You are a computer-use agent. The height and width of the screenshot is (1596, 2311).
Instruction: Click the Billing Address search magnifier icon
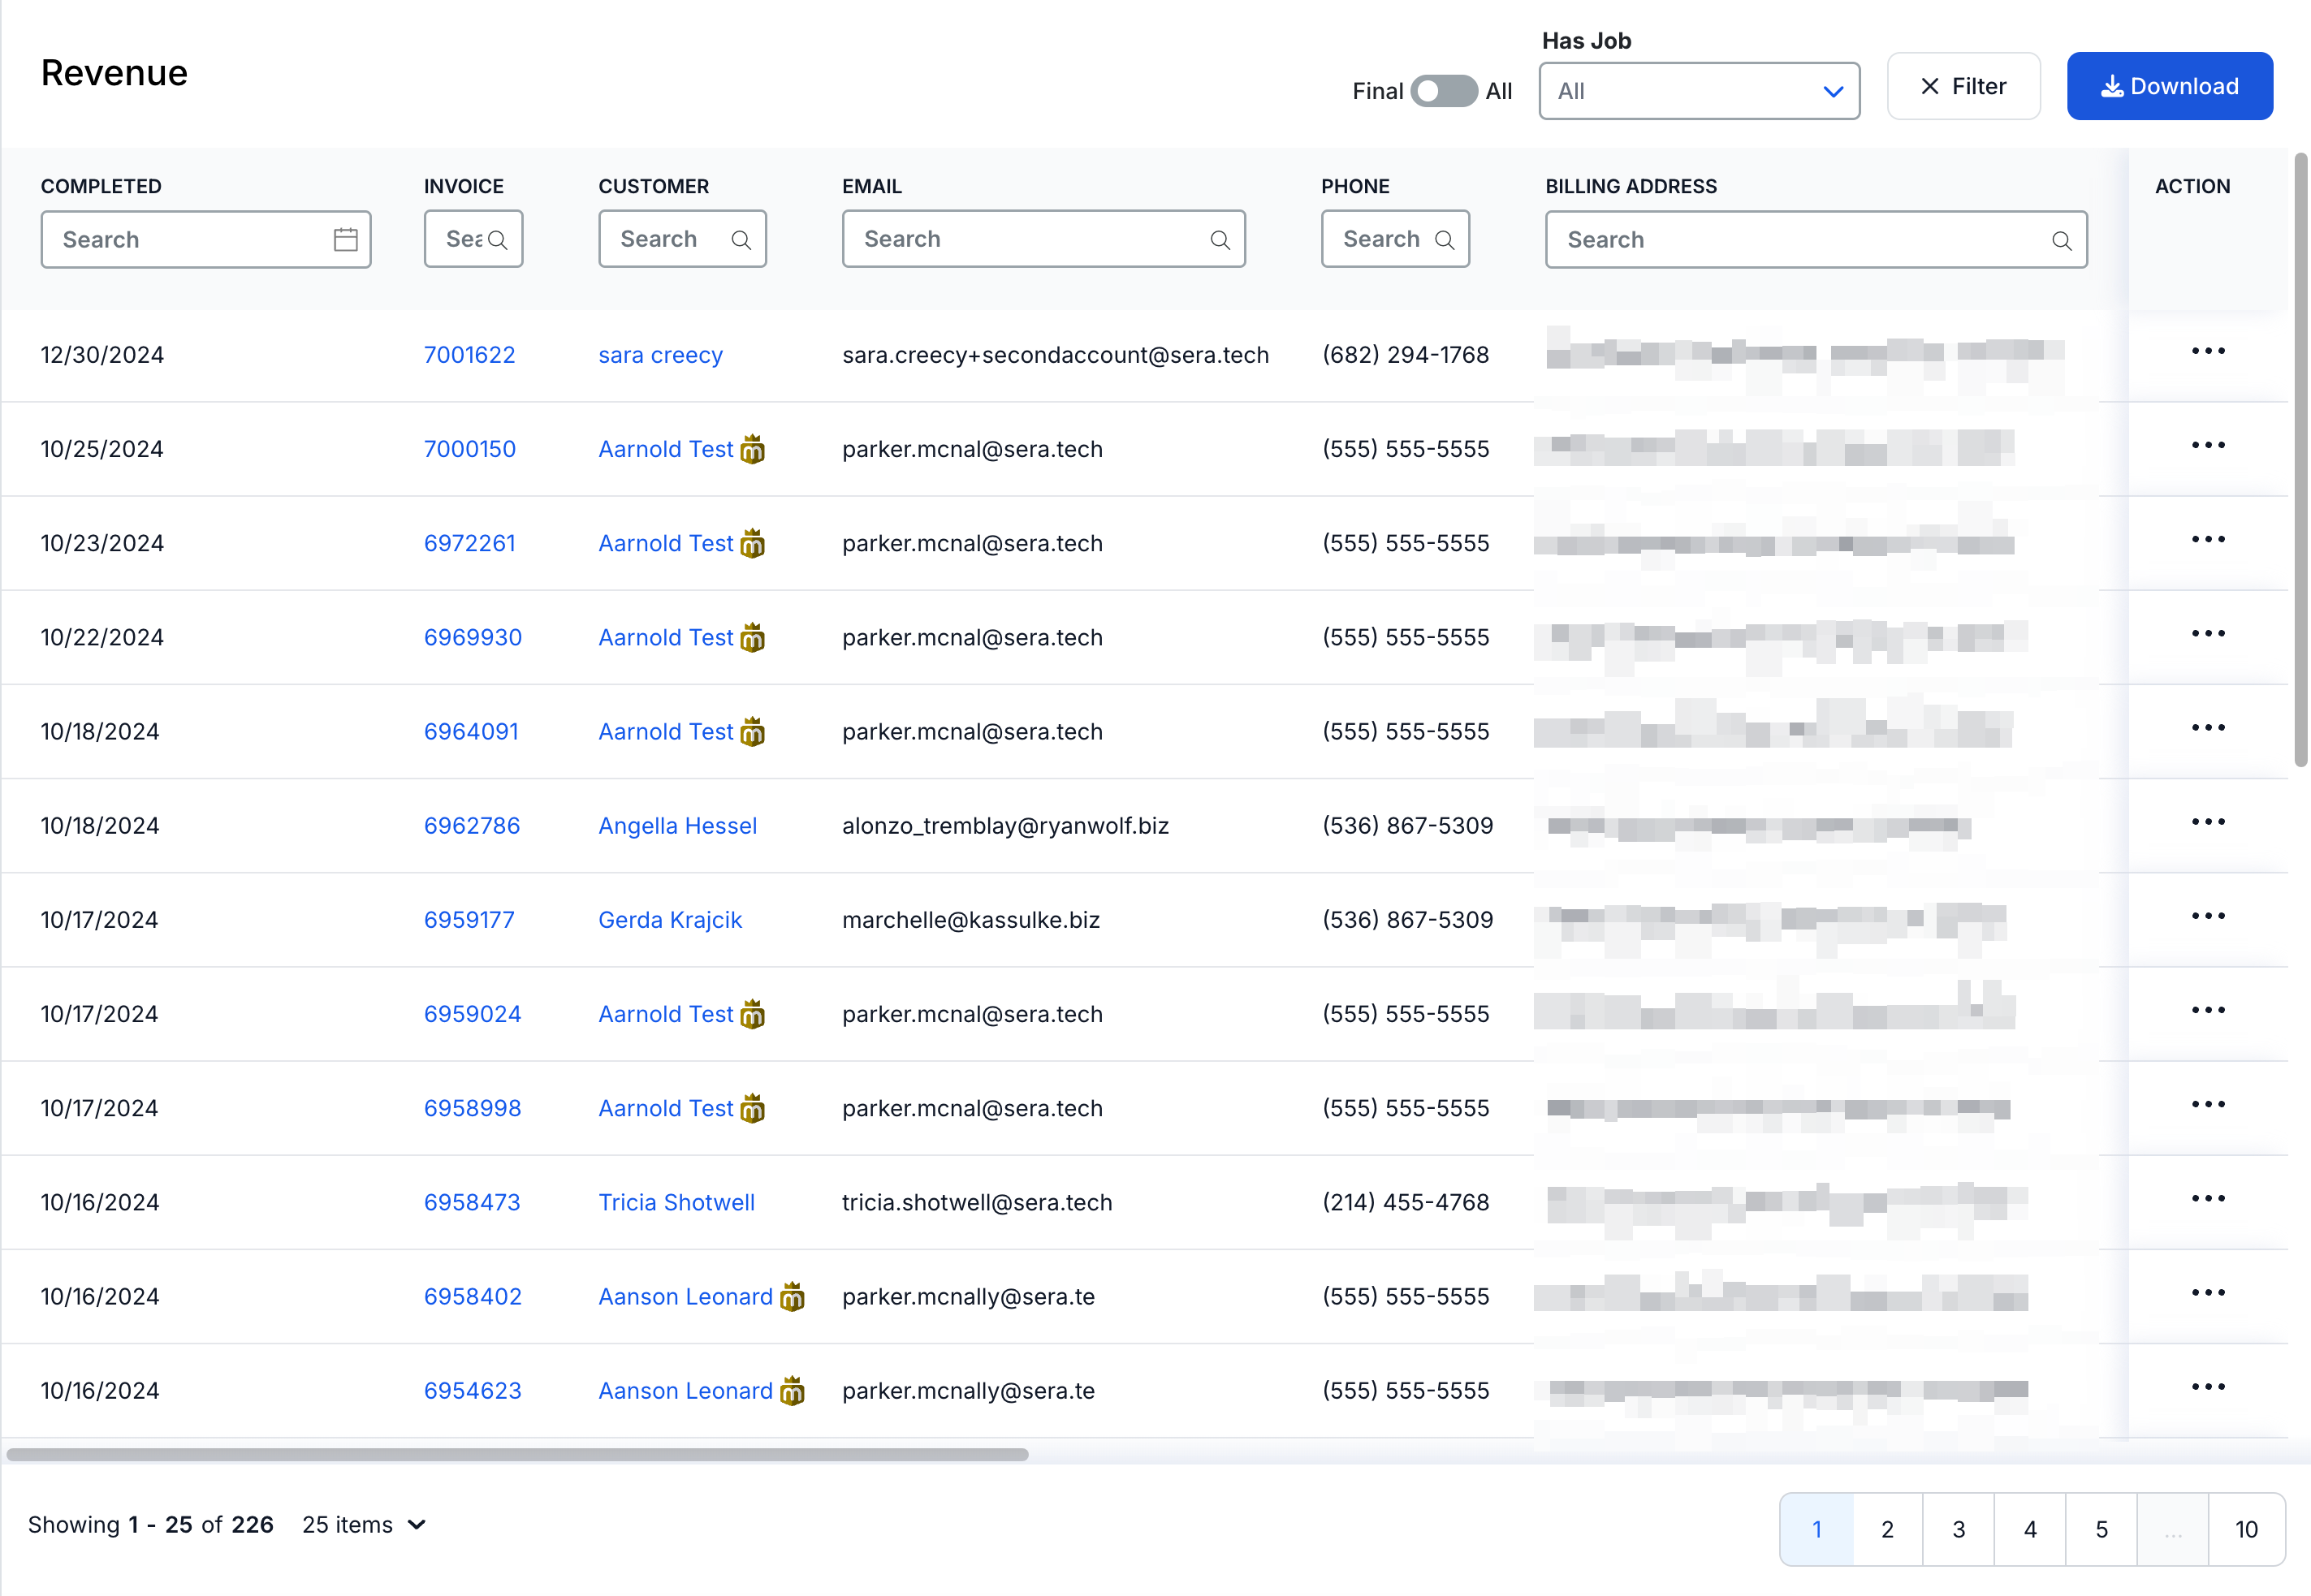2061,241
